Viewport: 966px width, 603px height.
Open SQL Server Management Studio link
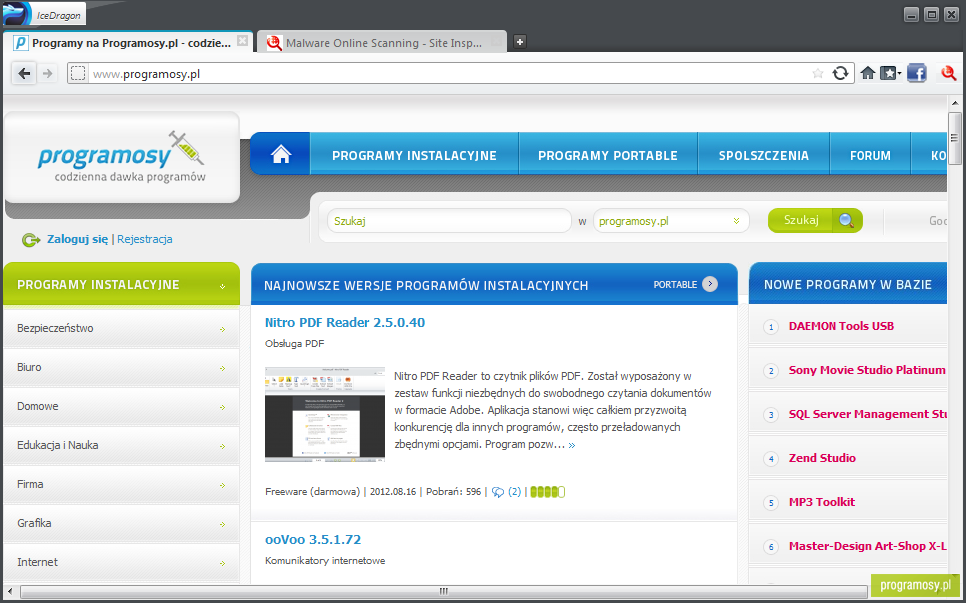coord(867,414)
